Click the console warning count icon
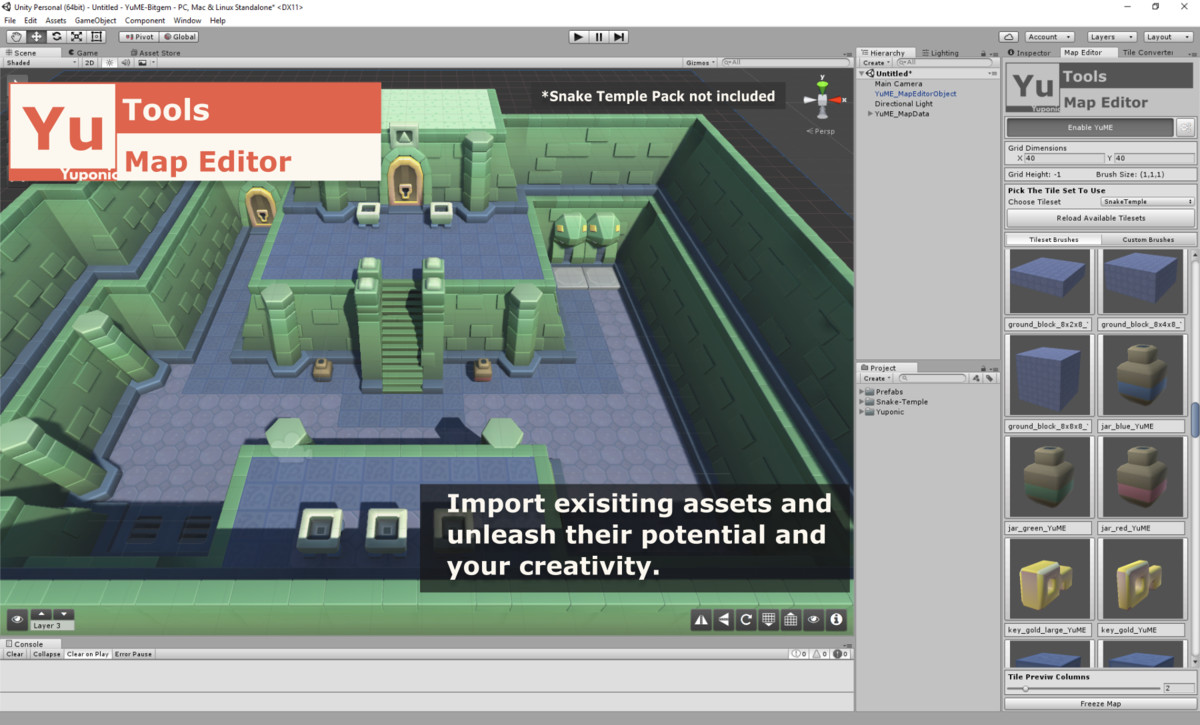The height and width of the screenshot is (725, 1200). point(820,654)
